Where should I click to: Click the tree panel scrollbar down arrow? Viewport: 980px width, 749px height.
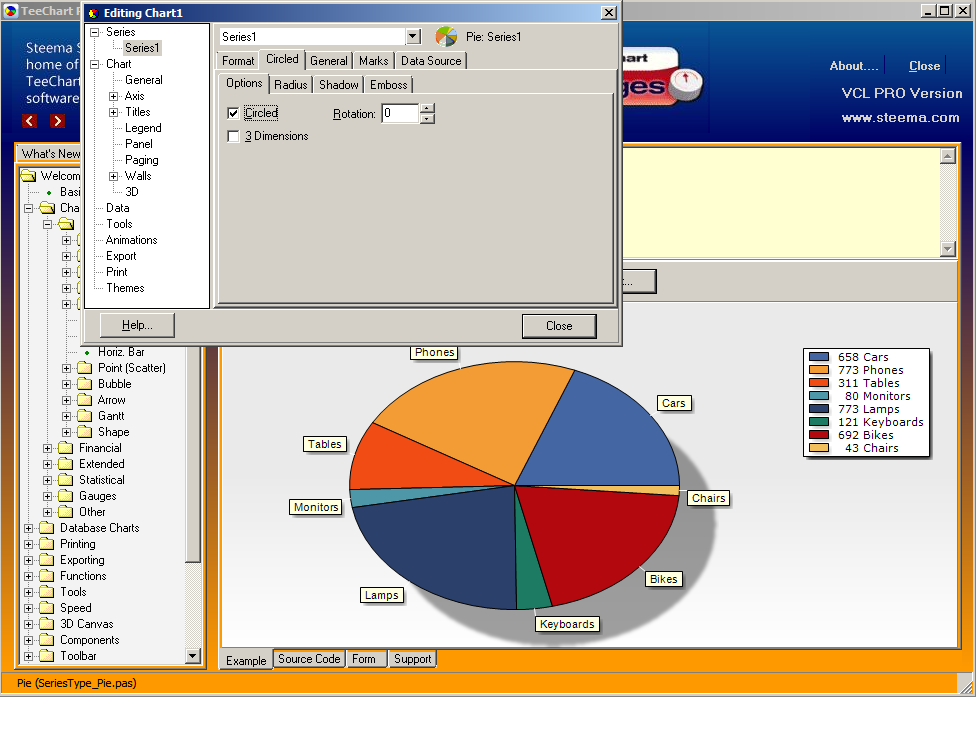point(192,656)
